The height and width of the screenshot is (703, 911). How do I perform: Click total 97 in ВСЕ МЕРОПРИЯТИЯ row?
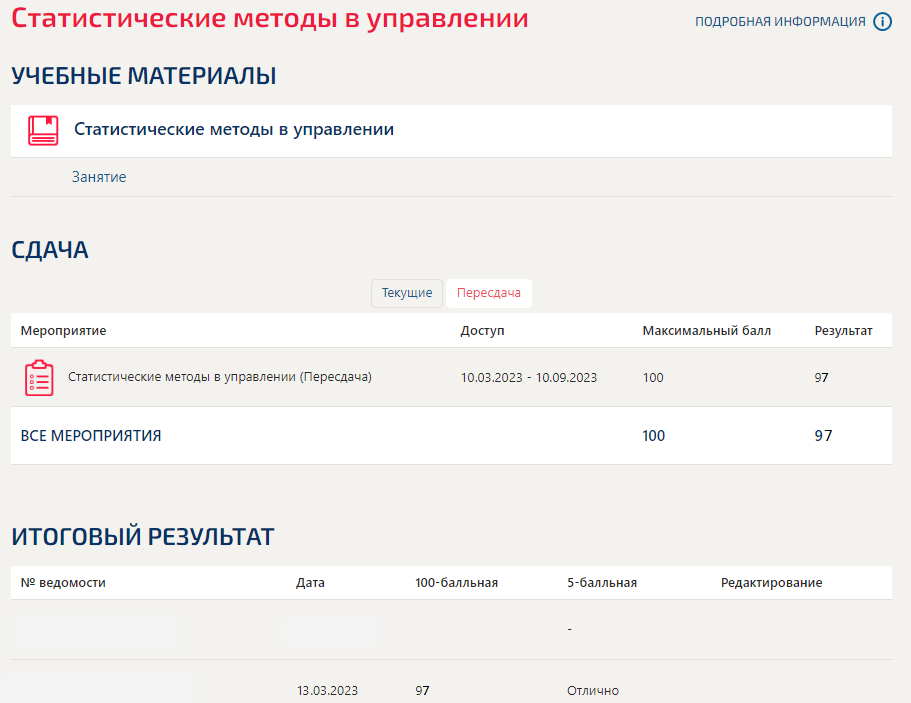(x=823, y=436)
